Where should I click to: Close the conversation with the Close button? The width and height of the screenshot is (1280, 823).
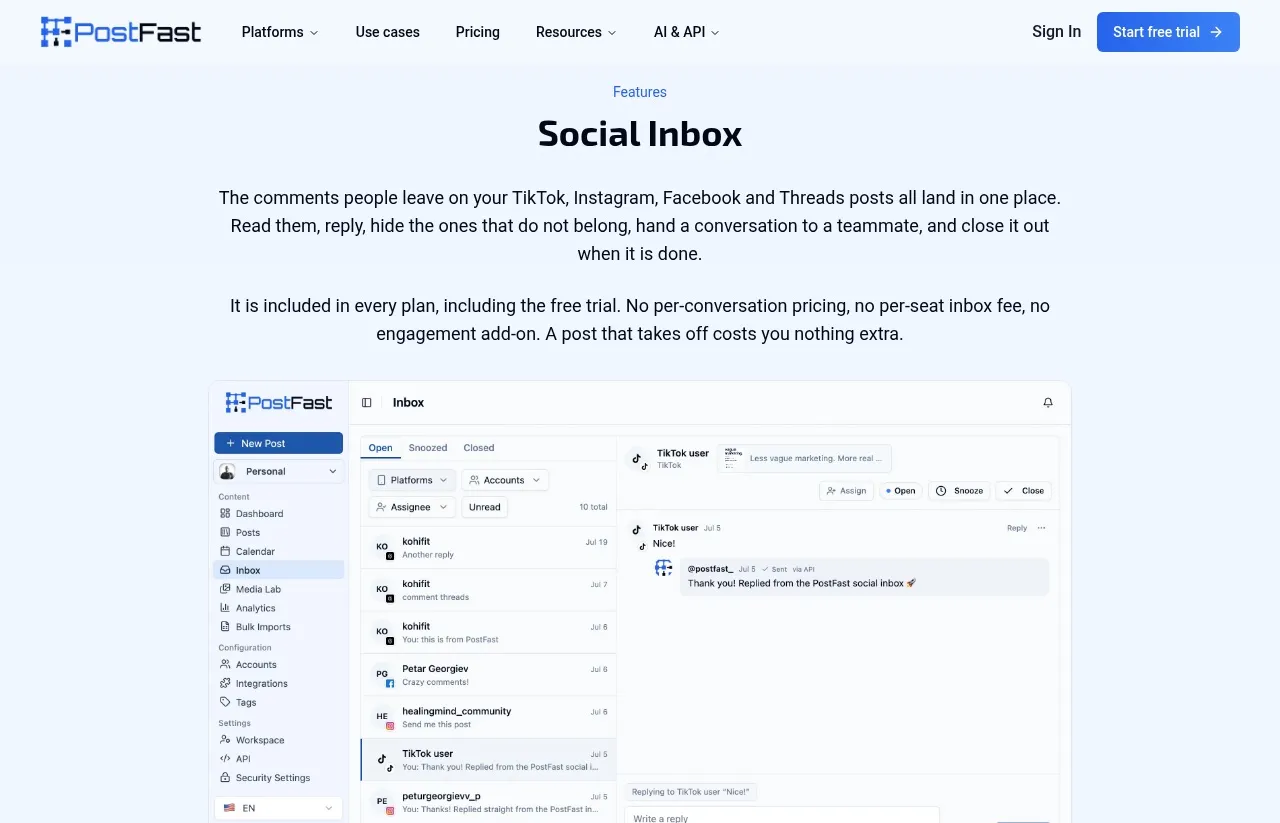pos(1024,491)
